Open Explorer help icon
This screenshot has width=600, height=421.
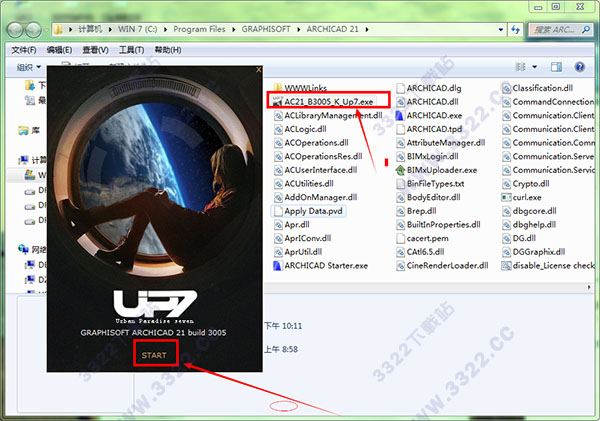click(580, 67)
